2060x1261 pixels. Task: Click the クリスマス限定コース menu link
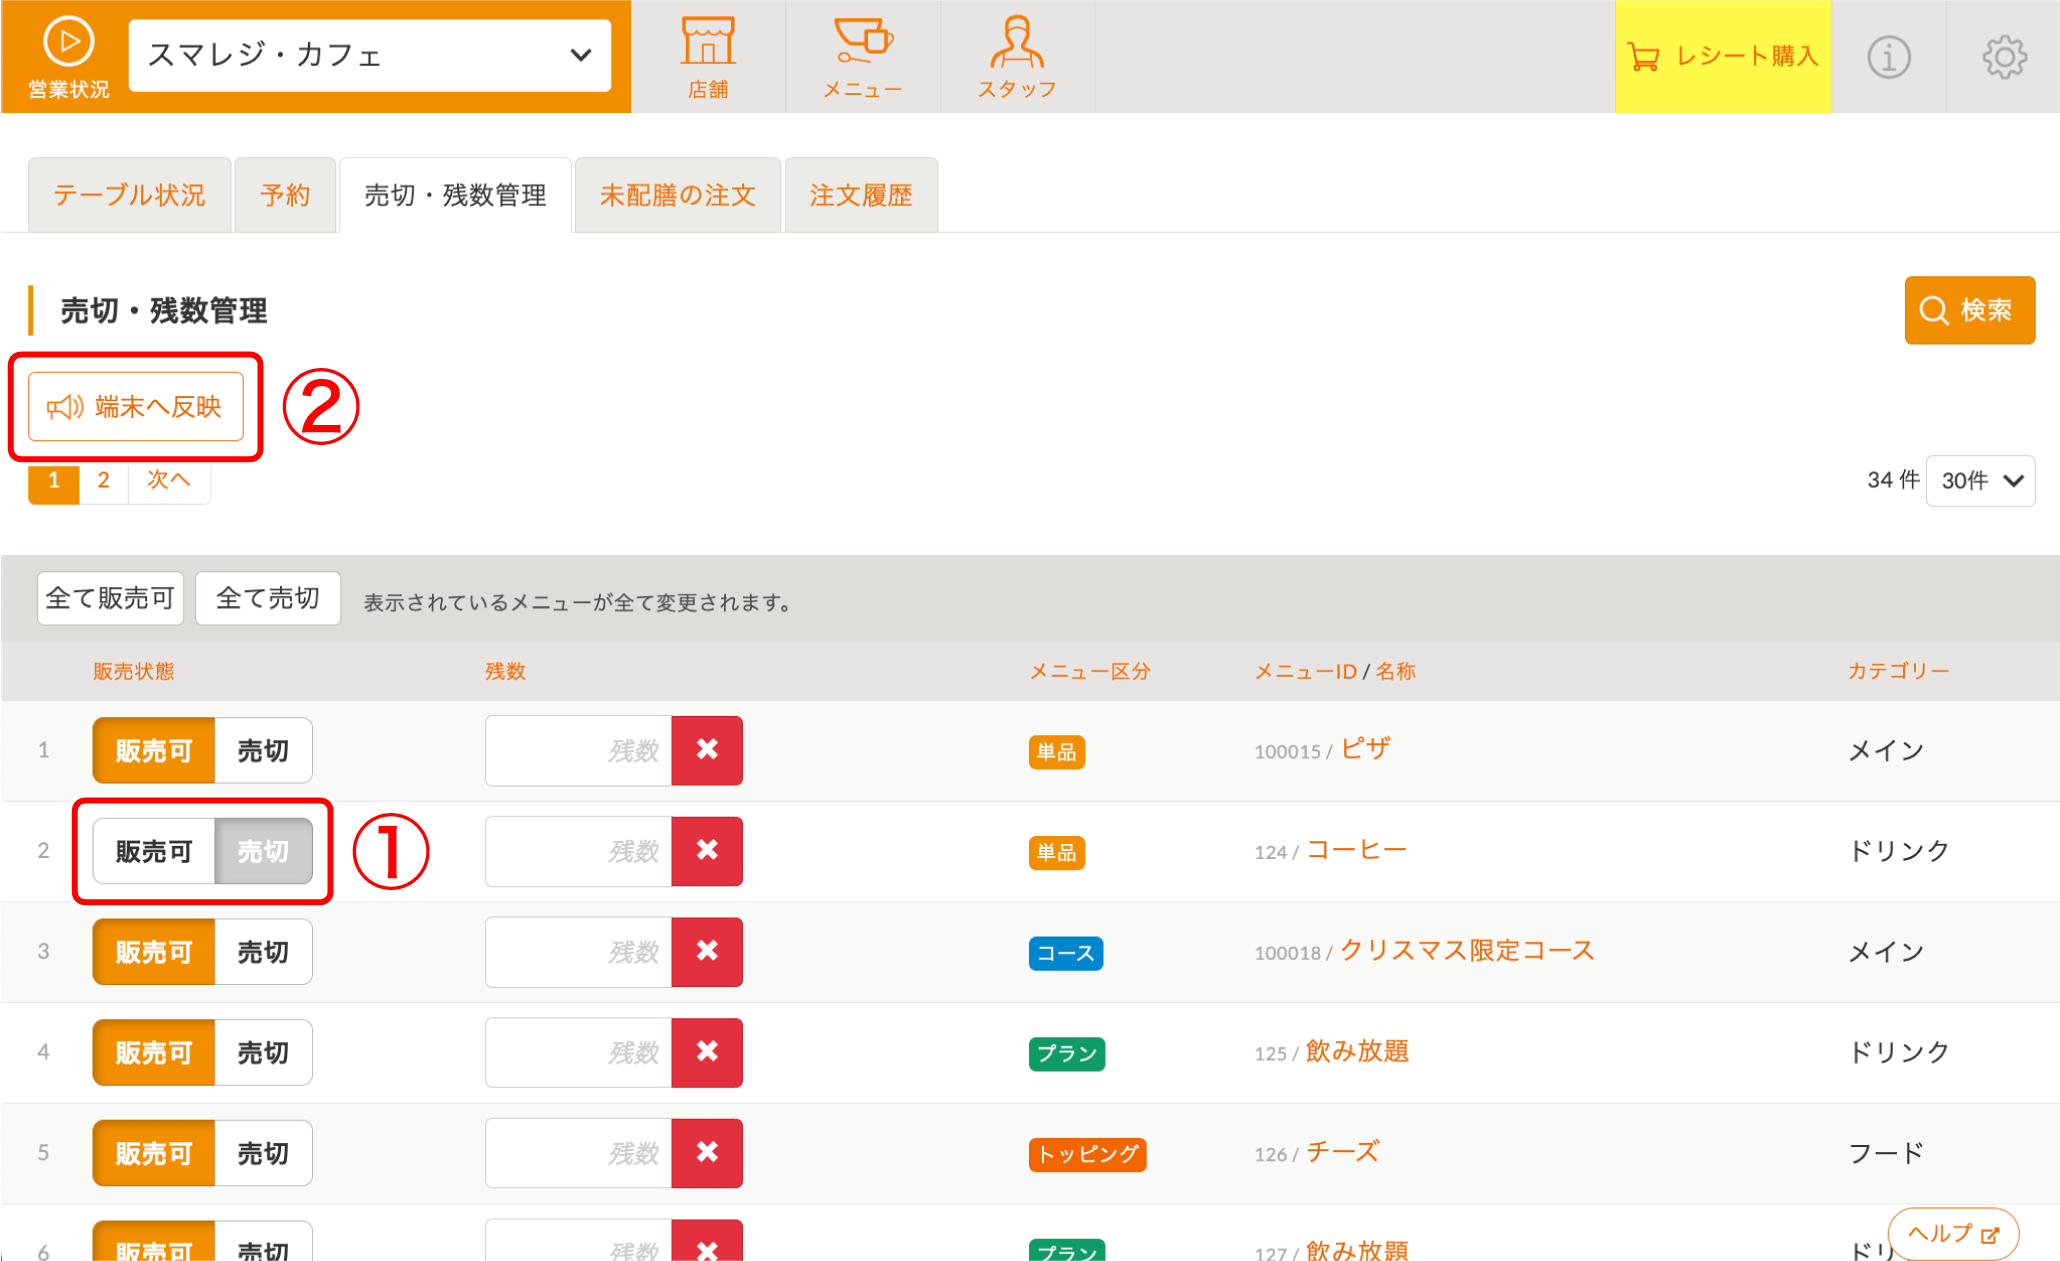pyautogui.click(x=1466, y=950)
